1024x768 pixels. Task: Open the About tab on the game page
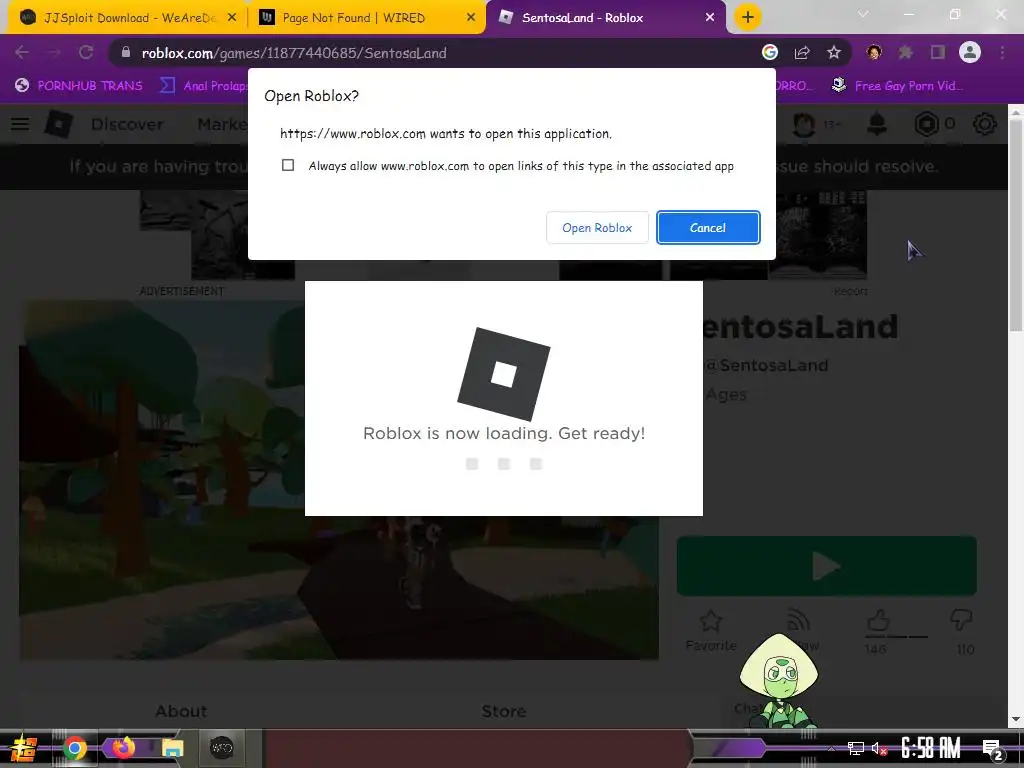coord(181,711)
